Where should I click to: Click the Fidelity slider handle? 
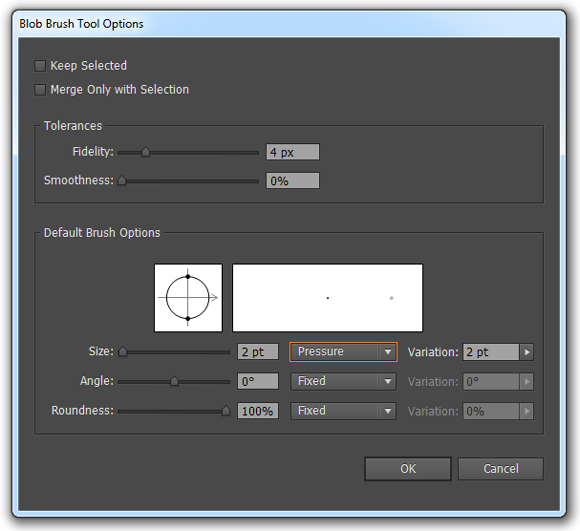click(145, 152)
